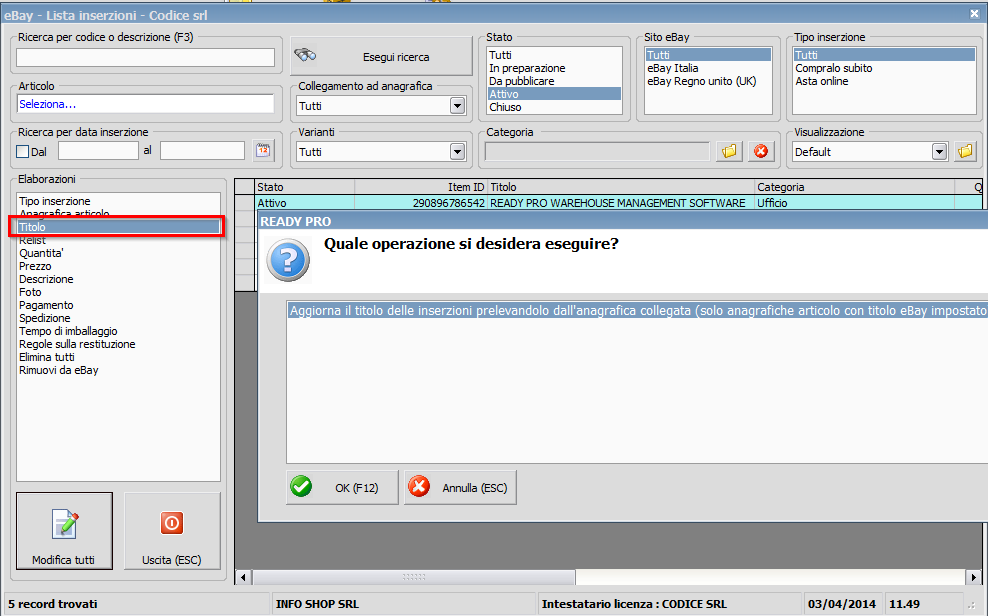Cancel with Annulla (ESC) button
Image resolution: width=988 pixels, height=616 pixels.
[461, 487]
